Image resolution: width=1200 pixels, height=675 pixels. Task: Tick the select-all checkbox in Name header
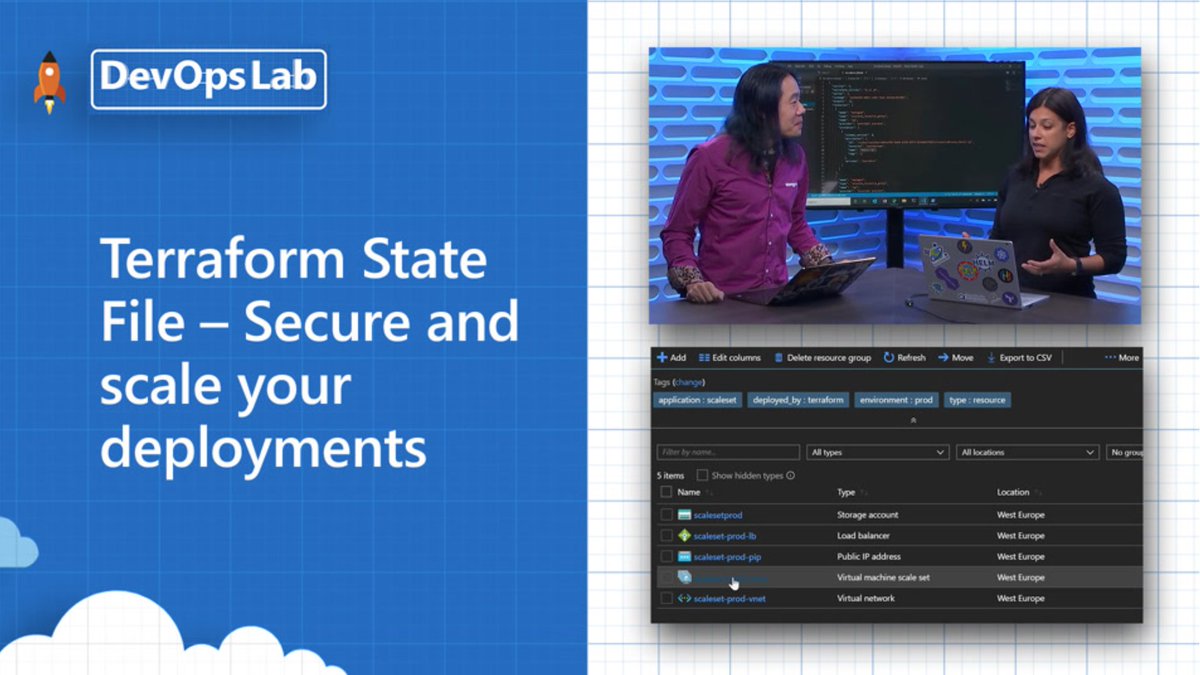[666, 493]
